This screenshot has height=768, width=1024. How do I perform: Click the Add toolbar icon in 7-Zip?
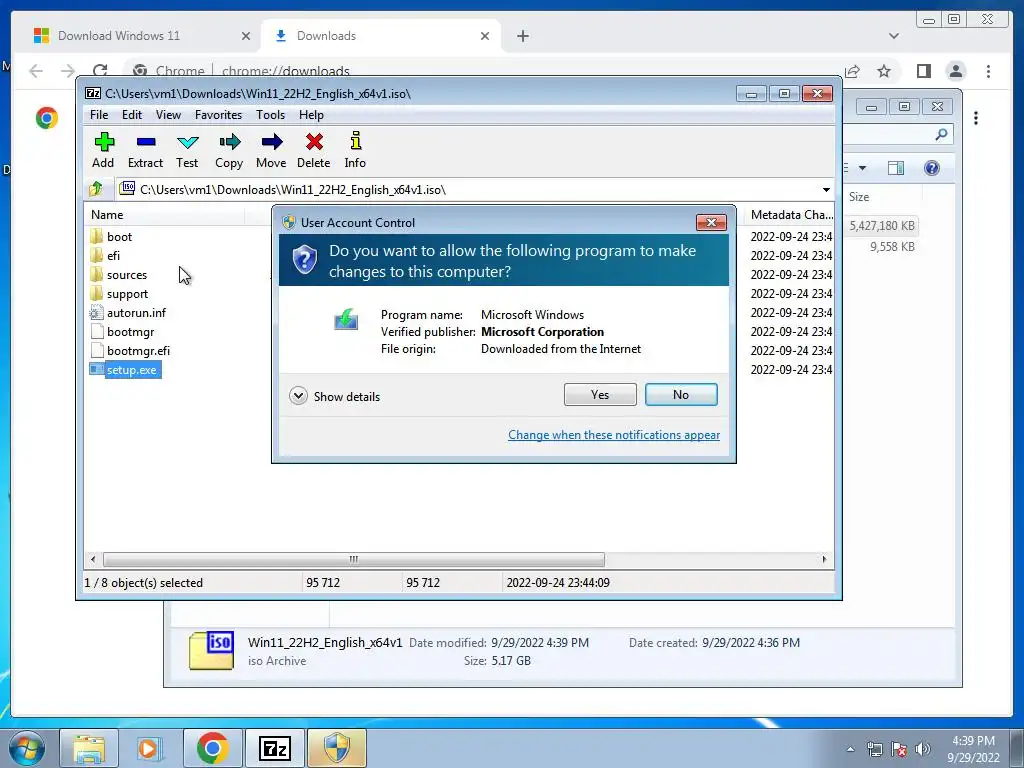[x=103, y=150]
